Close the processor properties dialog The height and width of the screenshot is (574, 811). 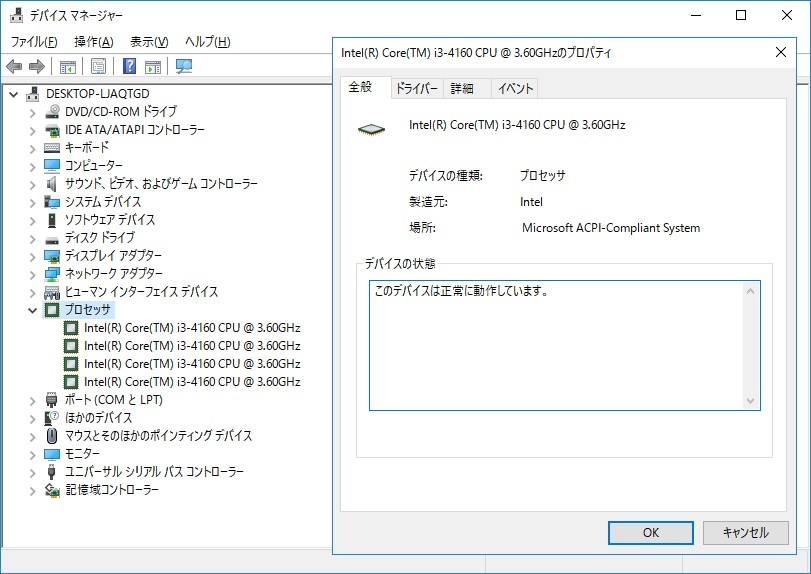(781, 52)
